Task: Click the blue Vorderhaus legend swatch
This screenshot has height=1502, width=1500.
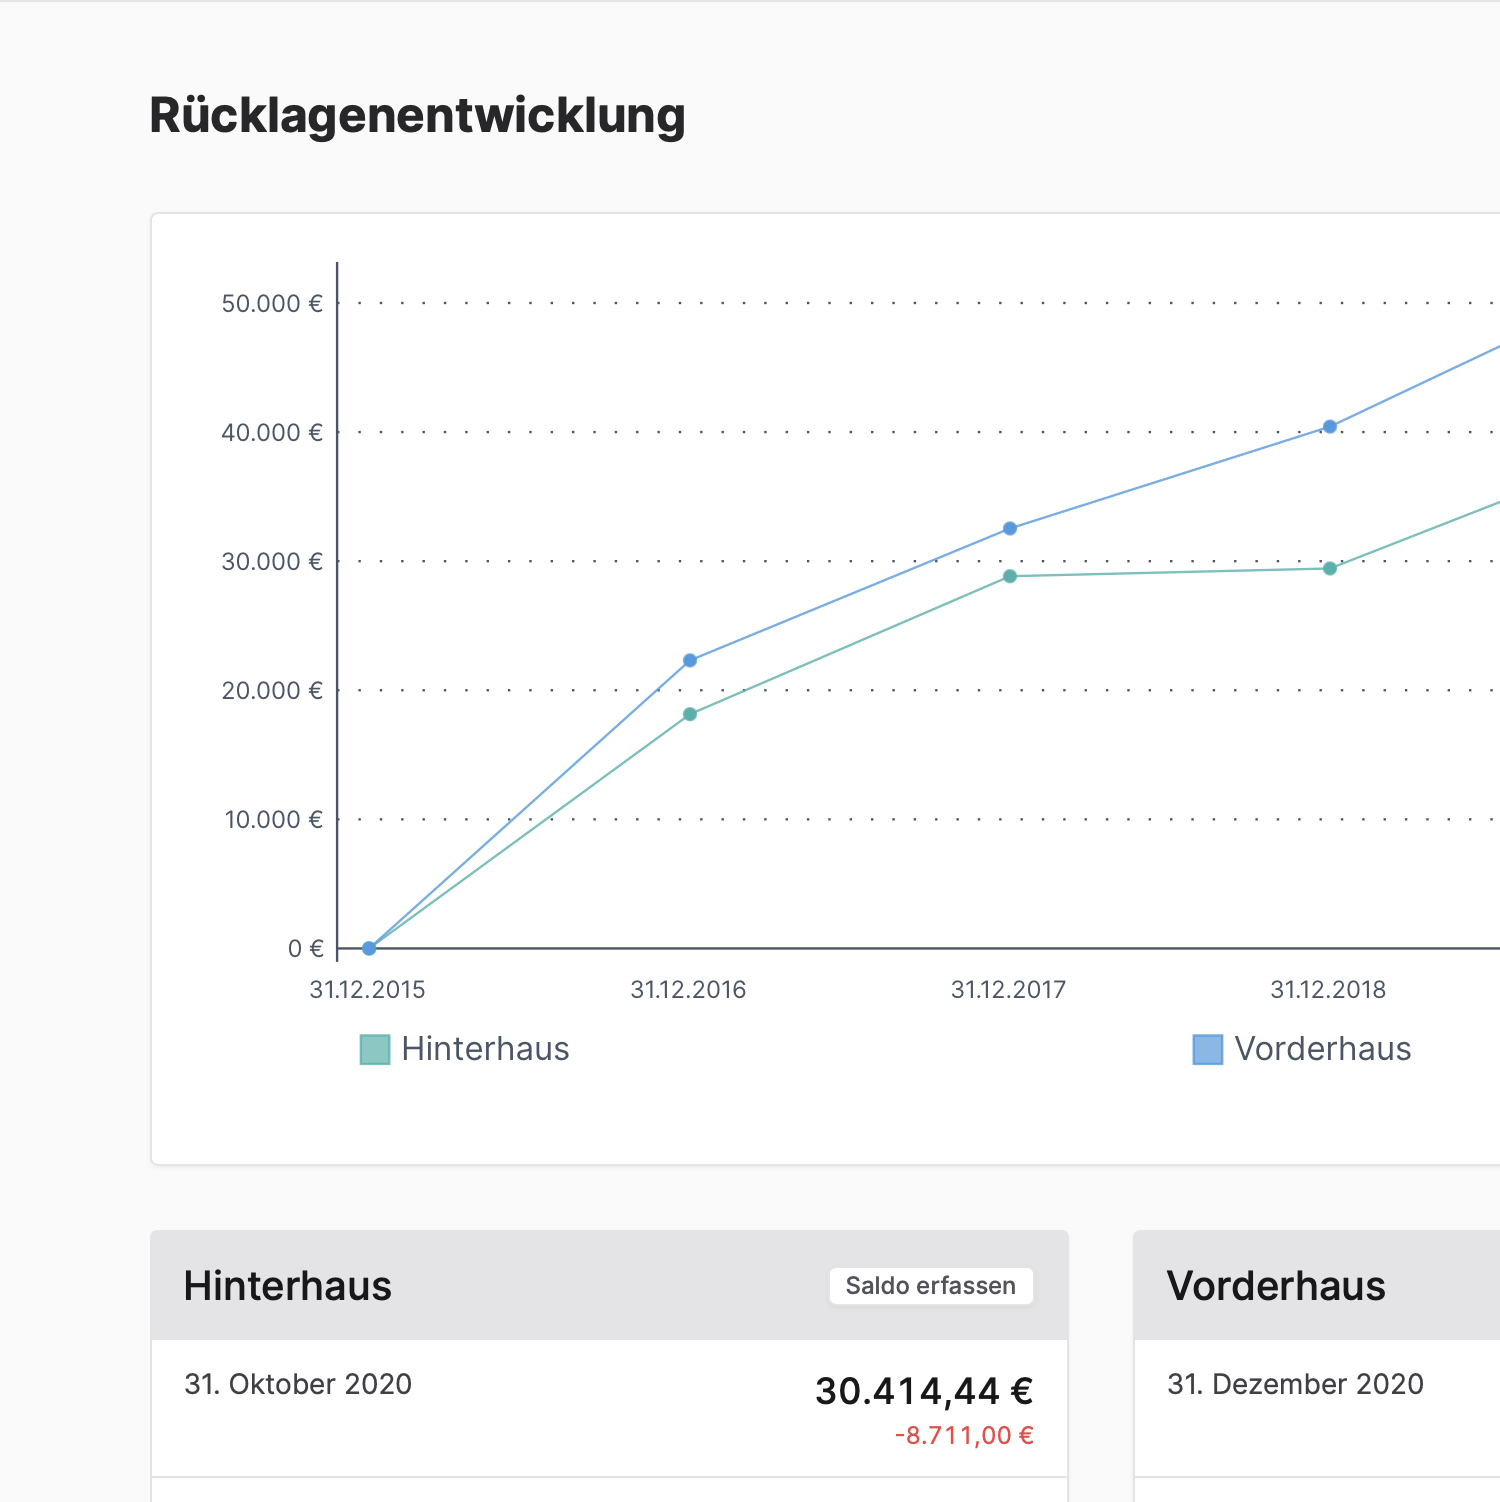Action: [1207, 1049]
